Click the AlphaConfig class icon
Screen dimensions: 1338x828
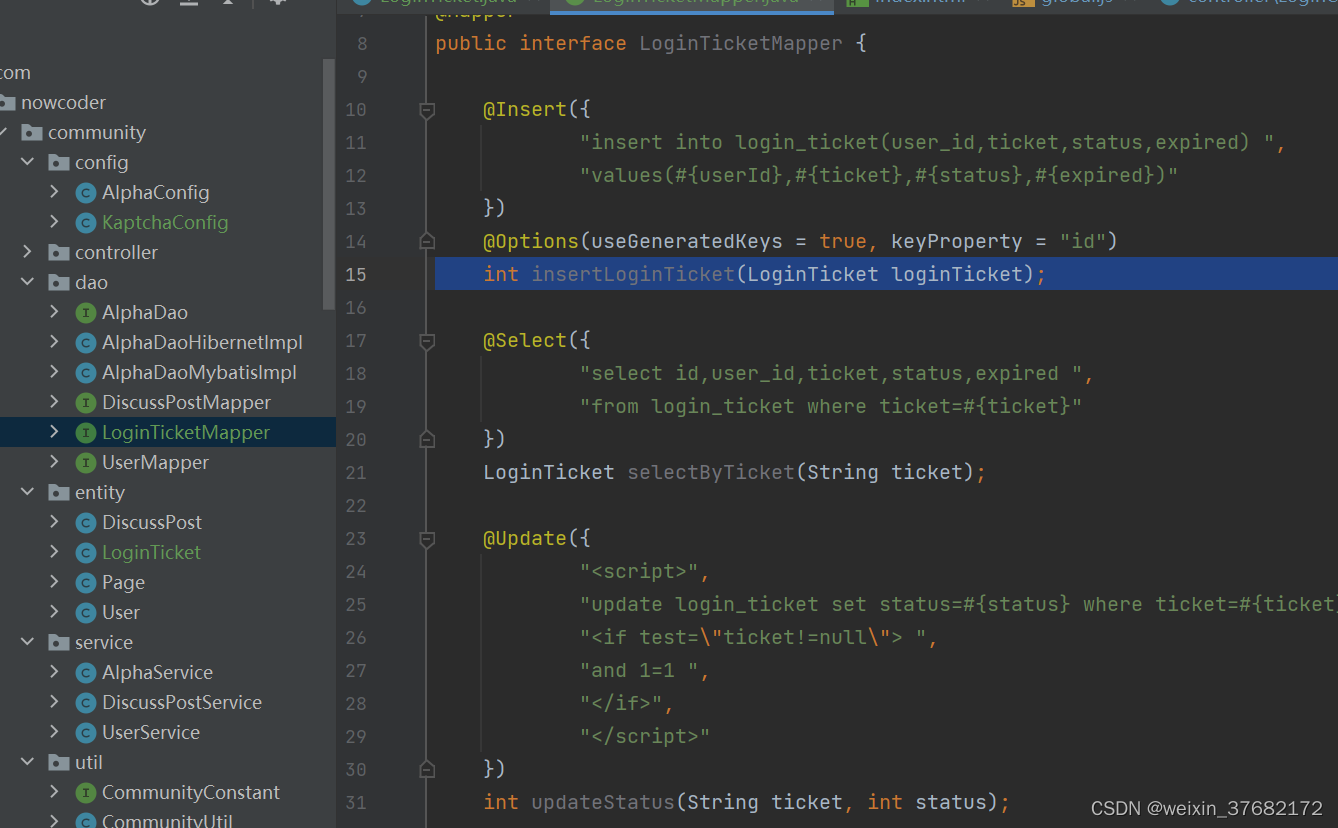pos(85,192)
